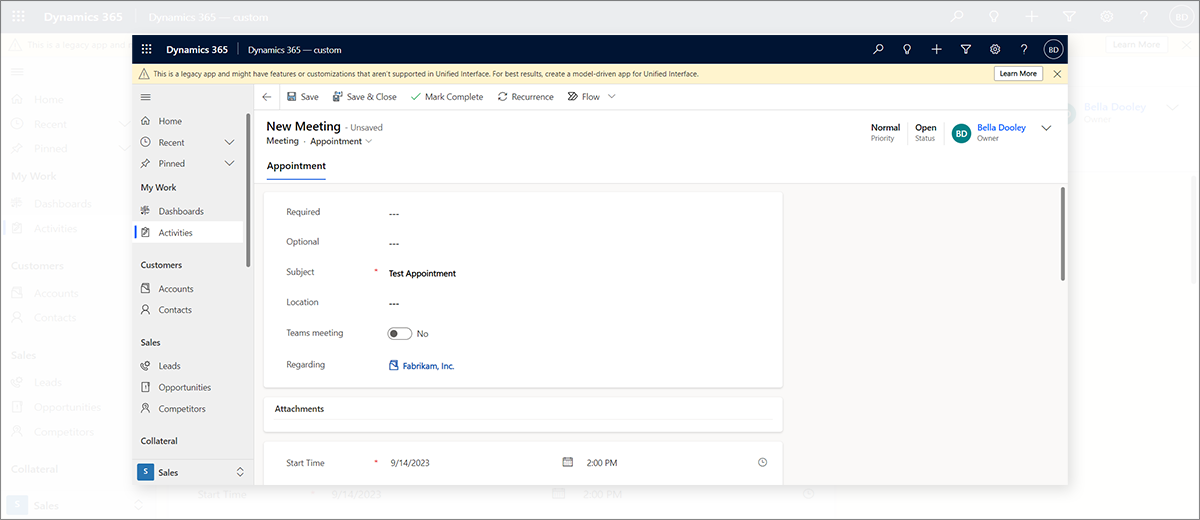This screenshot has height=520, width=1200.
Task: Select the Appointment tab
Action: (x=296, y=166)
